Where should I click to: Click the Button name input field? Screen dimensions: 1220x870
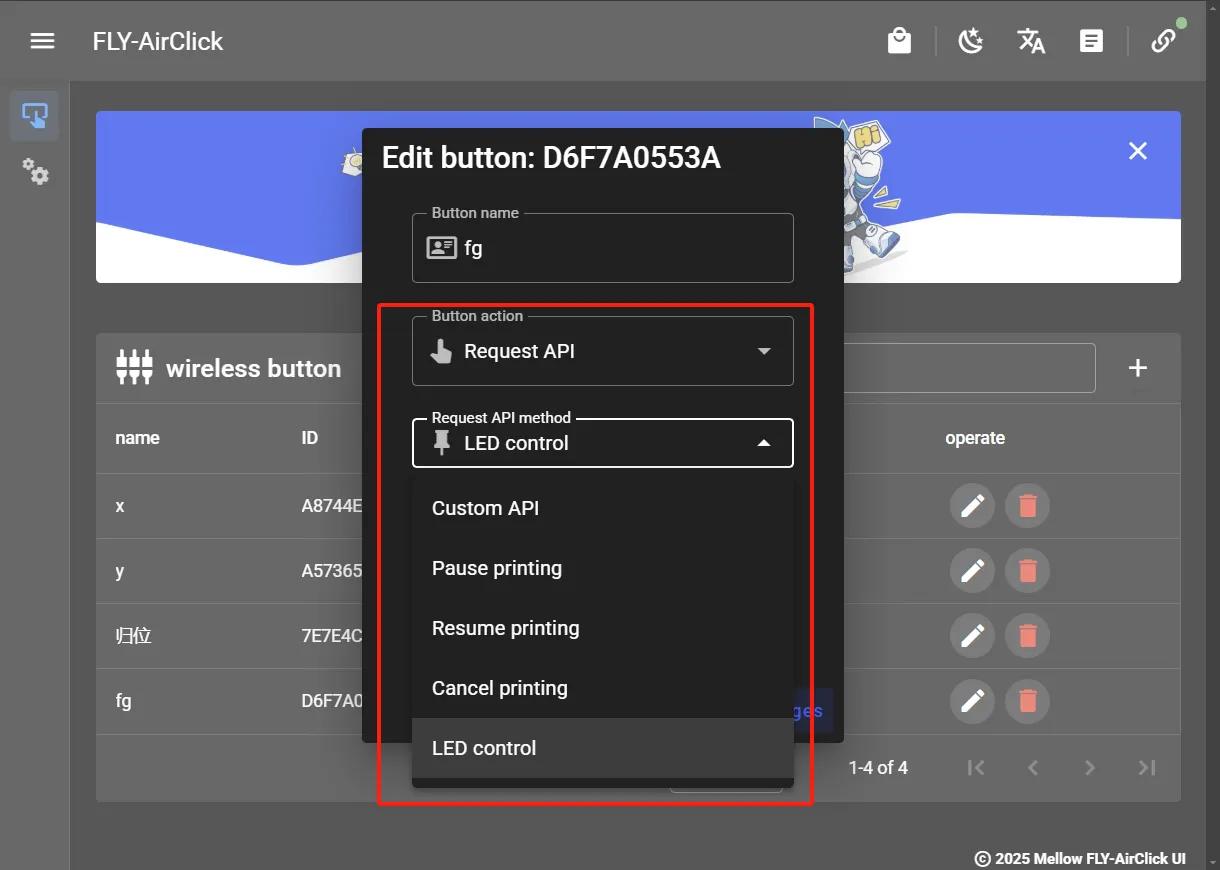(620, 248)
